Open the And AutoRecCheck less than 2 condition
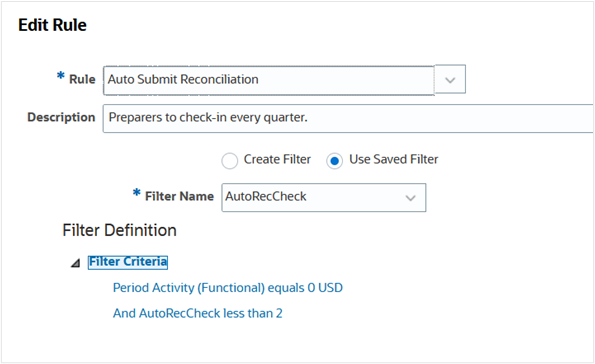Screen dimensions: 595x364 click(198, 313)
